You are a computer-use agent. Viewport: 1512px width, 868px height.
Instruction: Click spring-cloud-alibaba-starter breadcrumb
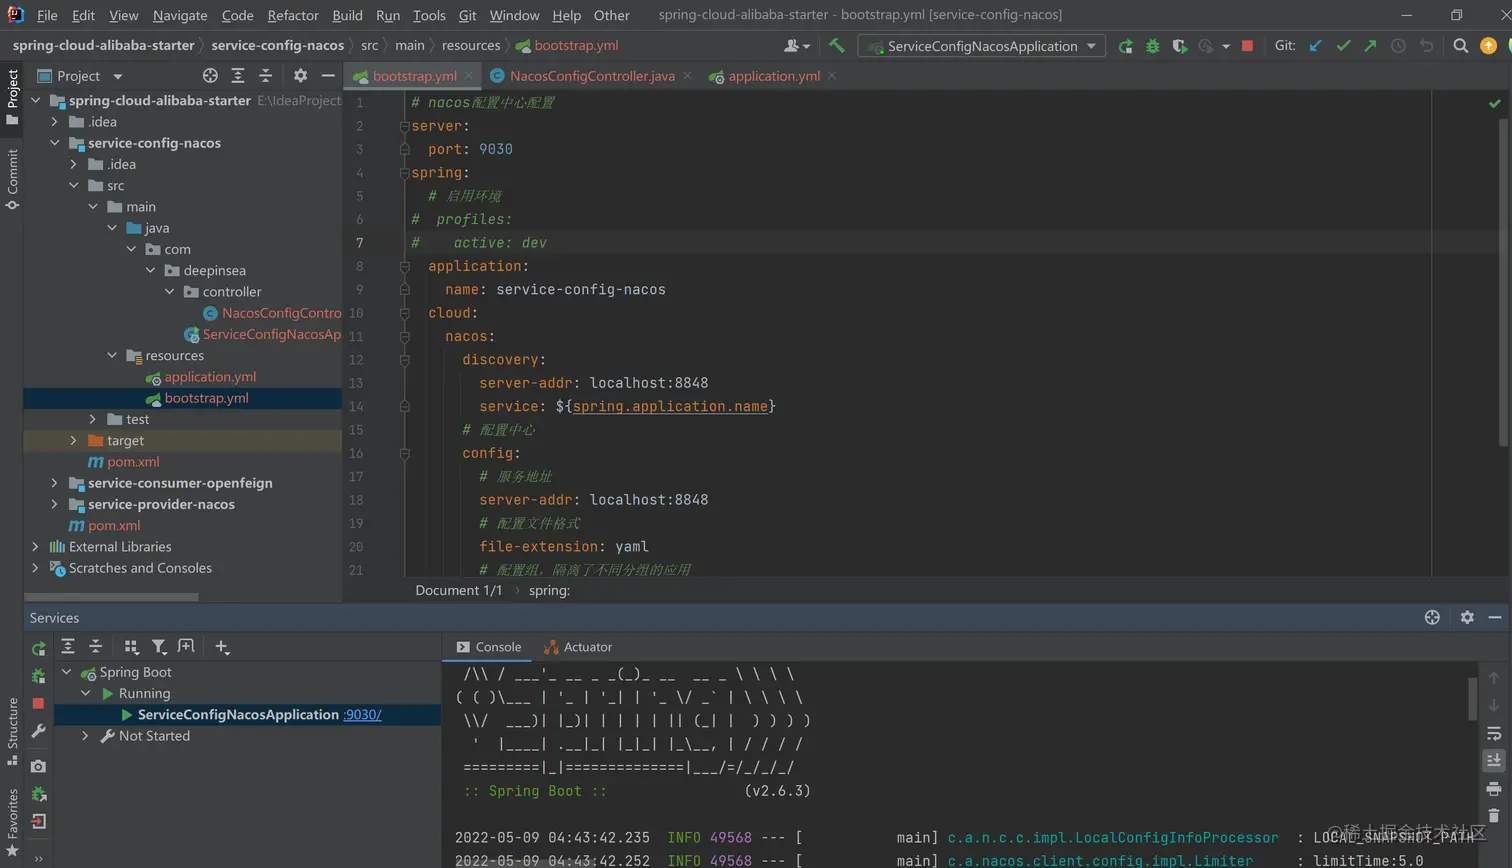(104, 45)
